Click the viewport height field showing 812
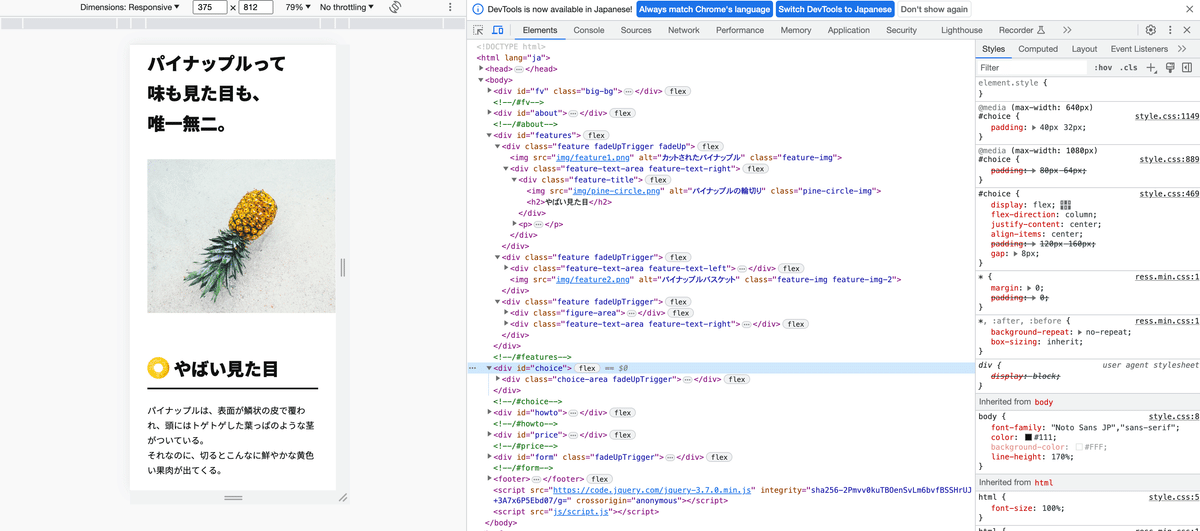Screen dimensions: 1200x531 (257, 7)
